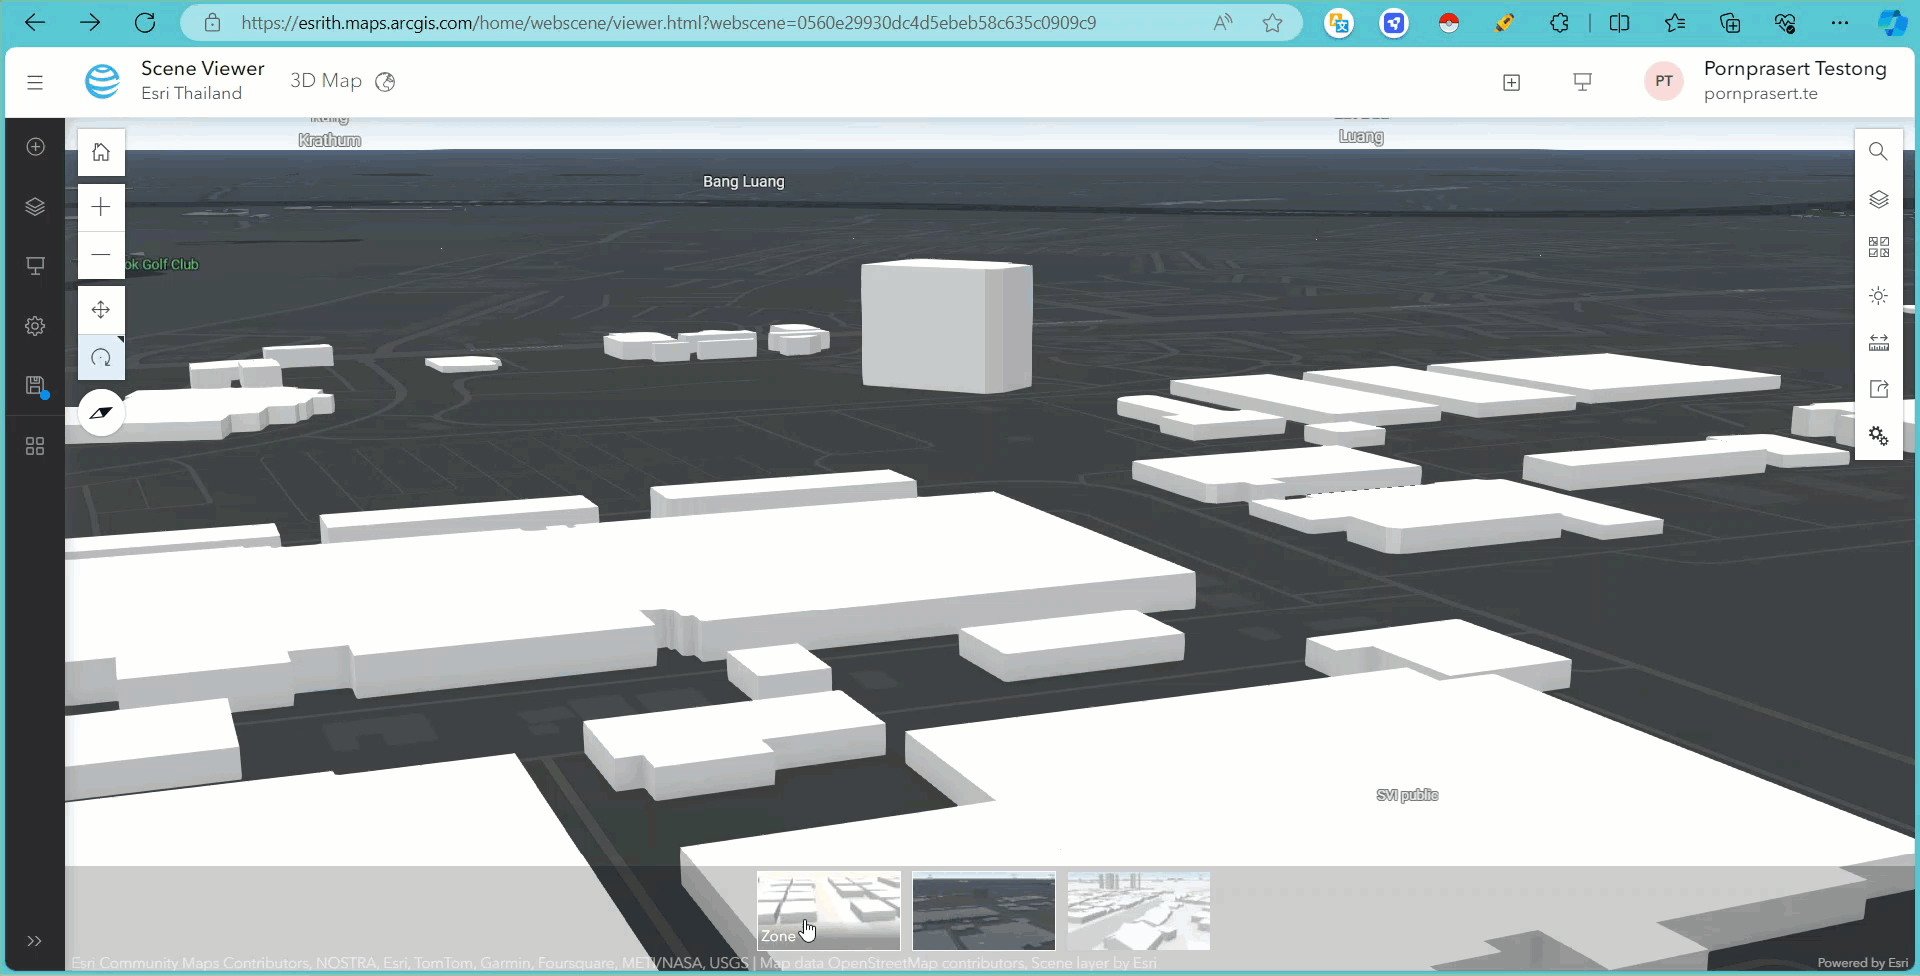This screenshot has width=1920, height=976.
Task: Open scene Settings gear in left sidebar
Action: pyautogui.click(x=35, y=326)
